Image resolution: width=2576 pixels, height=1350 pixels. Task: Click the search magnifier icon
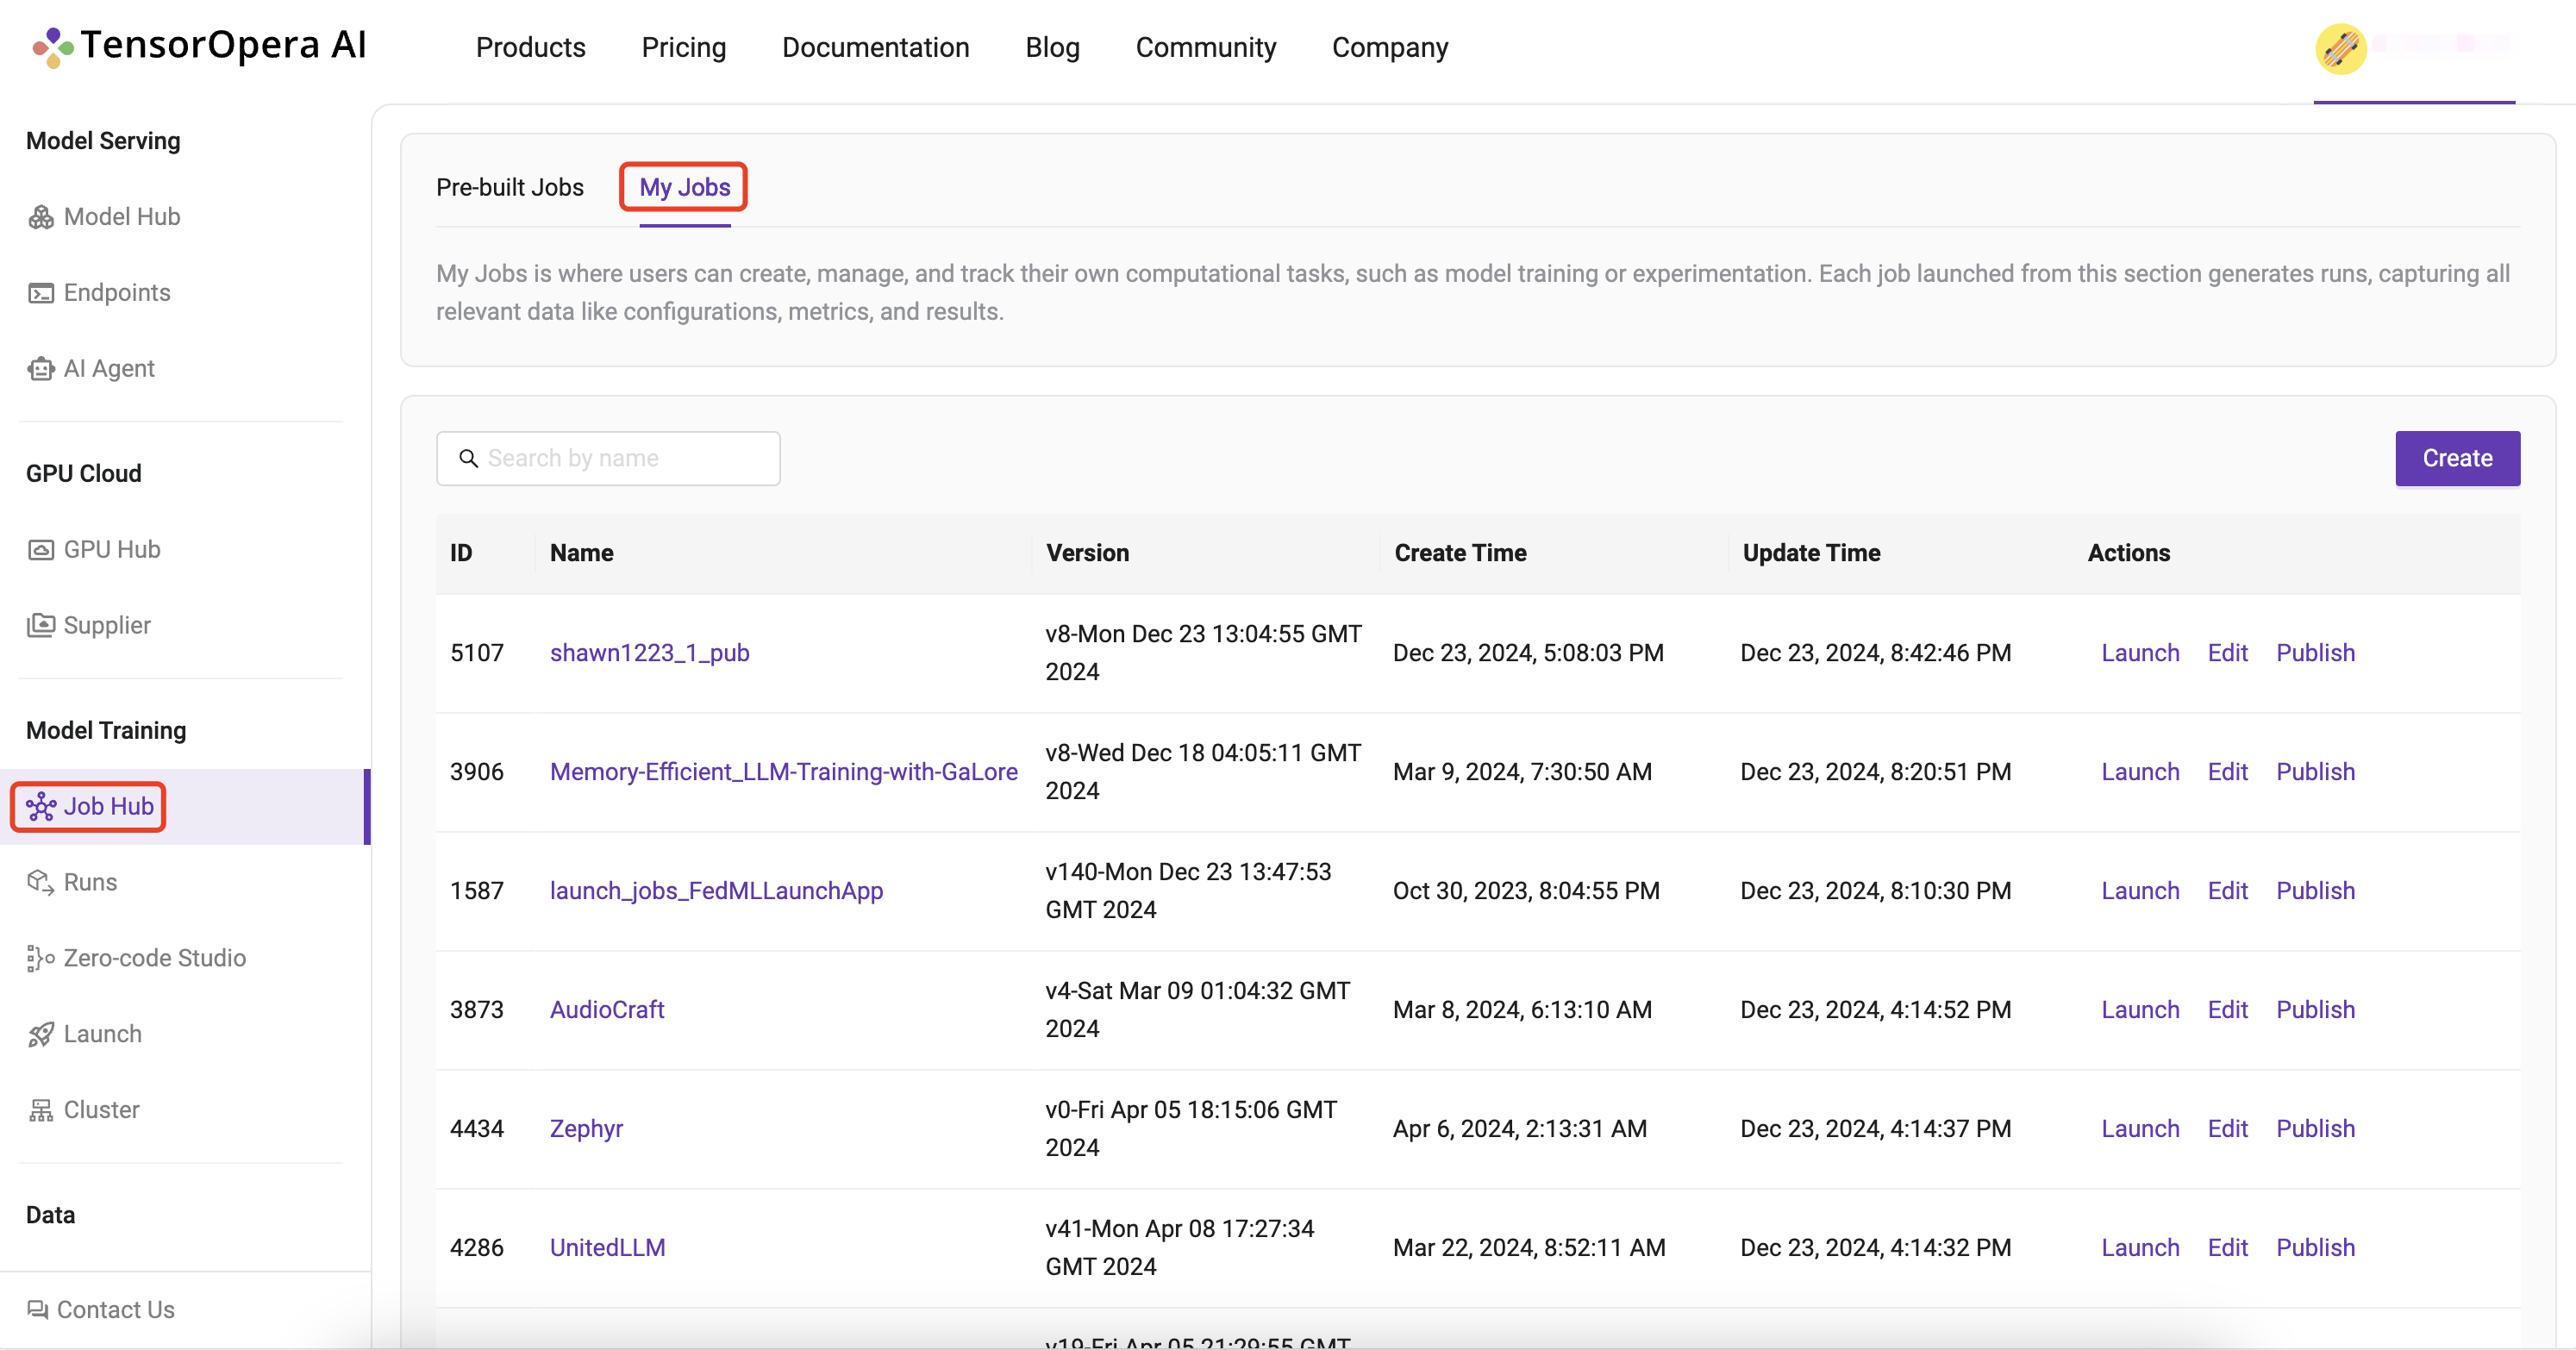(468, 459)
